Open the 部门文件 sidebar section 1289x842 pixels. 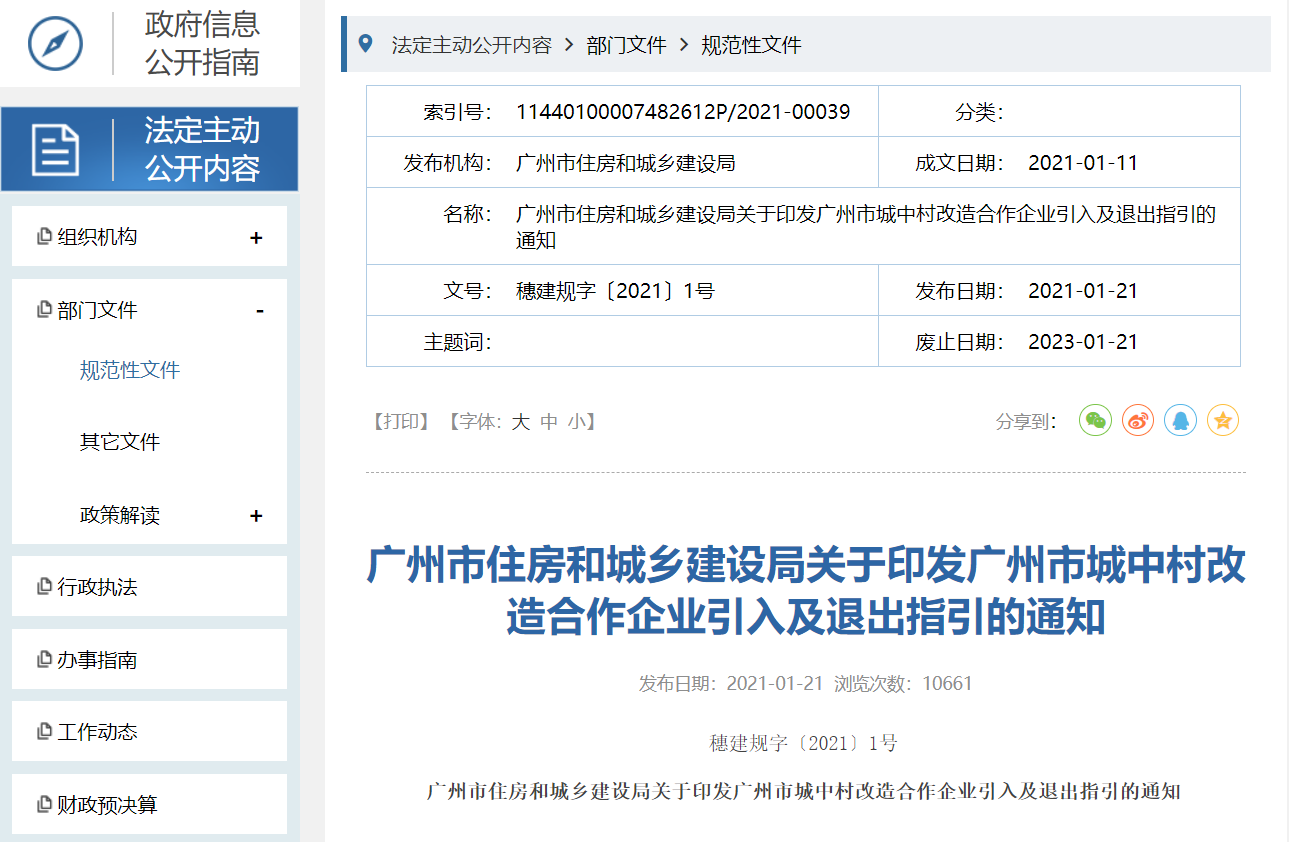click(97, 310)
